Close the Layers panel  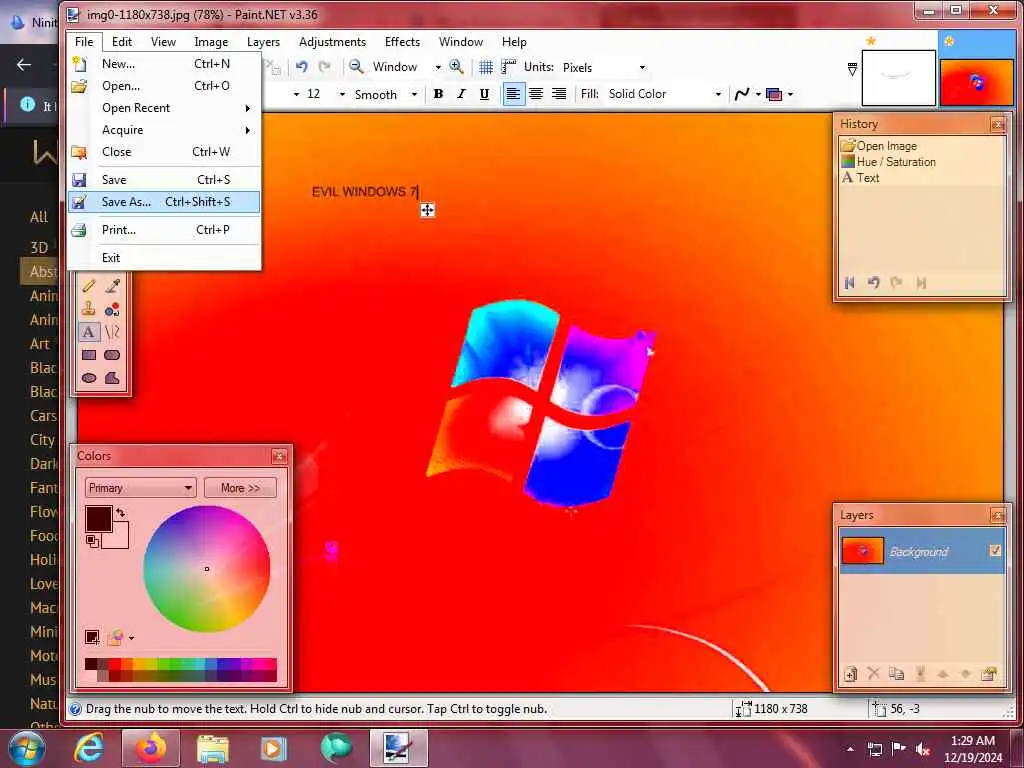pos(997,515)
